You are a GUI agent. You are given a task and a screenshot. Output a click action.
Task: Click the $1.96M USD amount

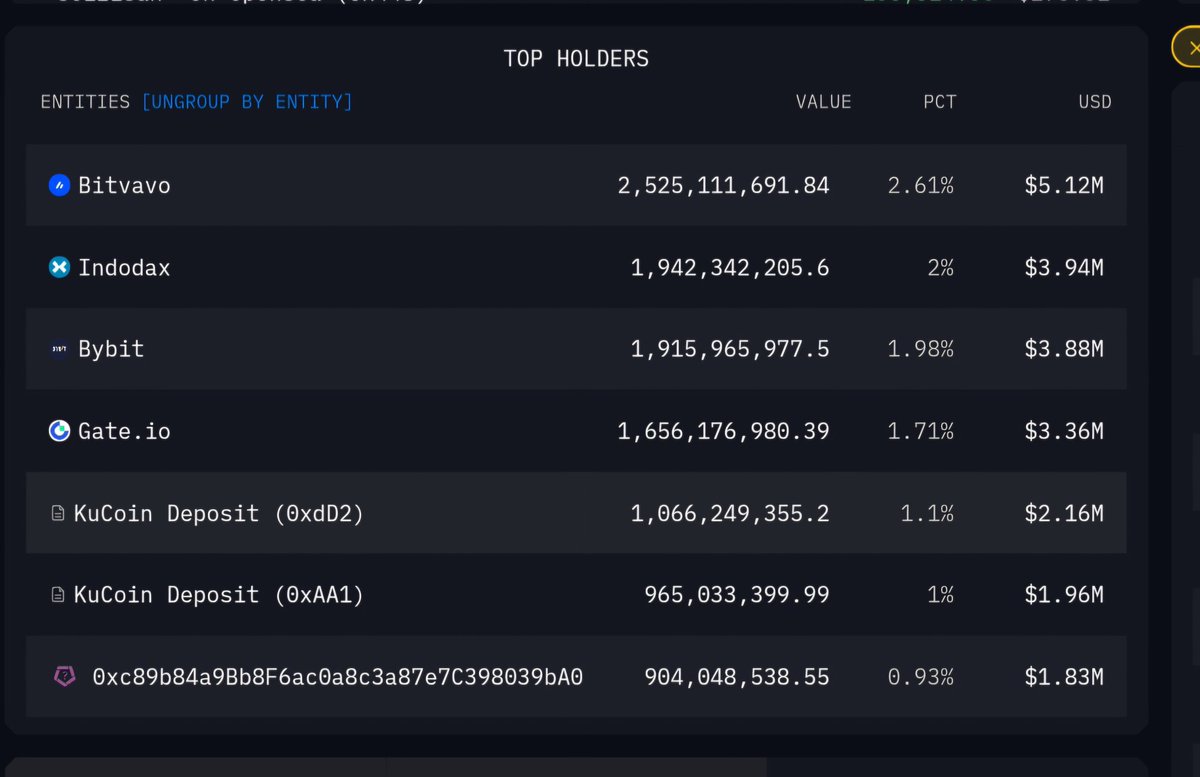click(1064, 595)
